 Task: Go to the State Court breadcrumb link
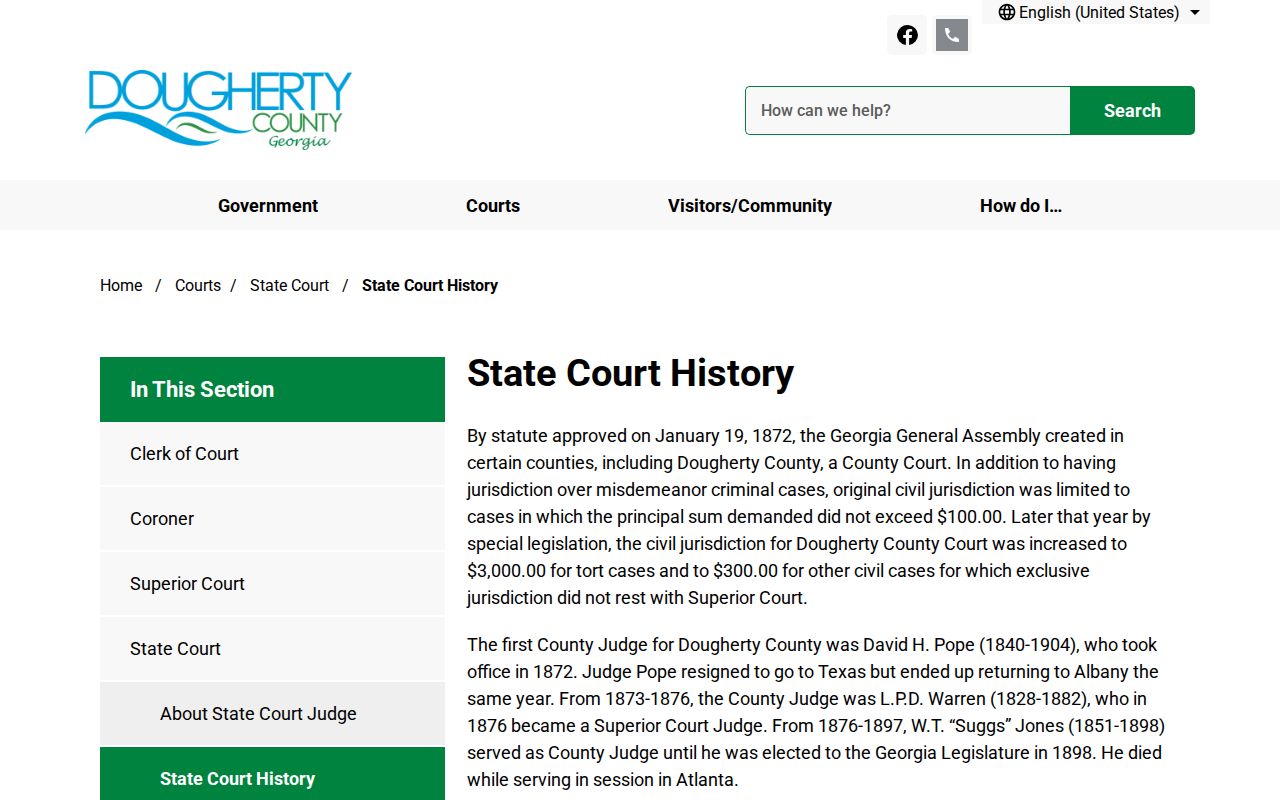click(x=289, y=285)
